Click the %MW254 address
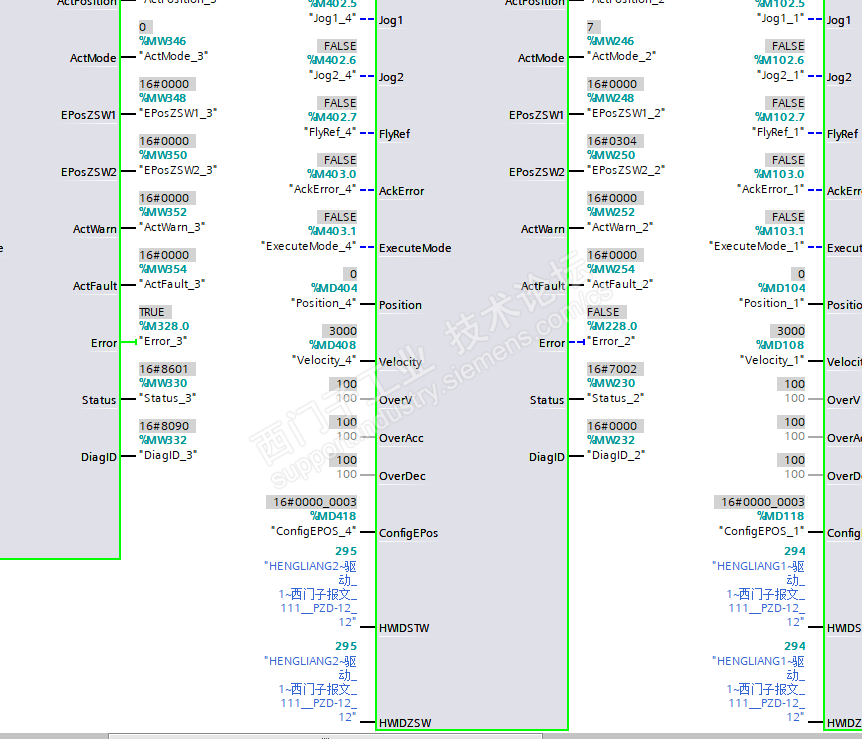 point(611,269)
